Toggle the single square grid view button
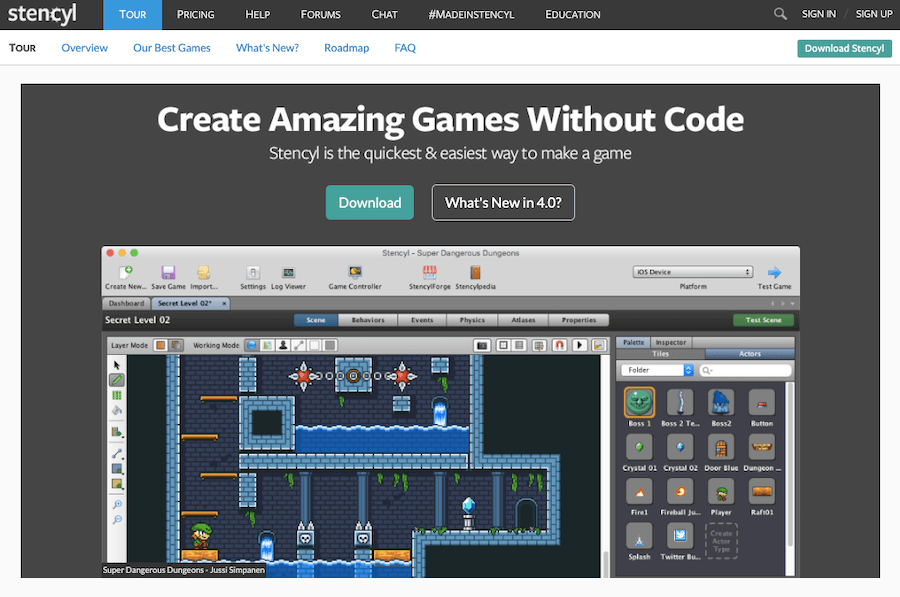The width and height of the screenshot is (900, 597). pos(503,345)
